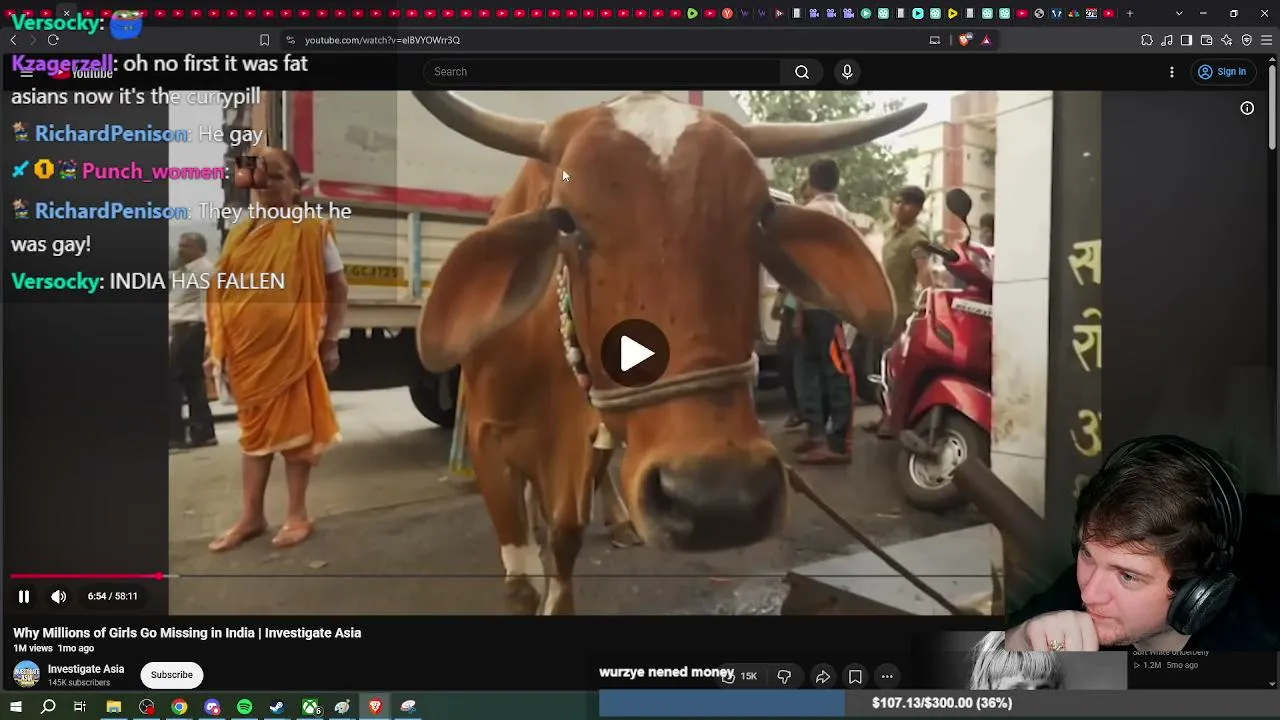Go forward with the browser arrow

pos(32,40)
